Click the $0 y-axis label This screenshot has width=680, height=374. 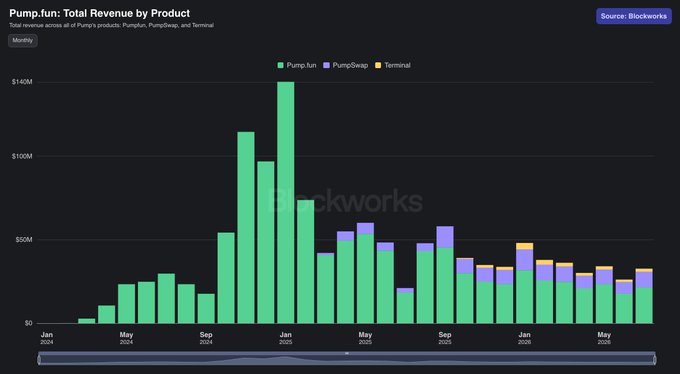(28, 323)
